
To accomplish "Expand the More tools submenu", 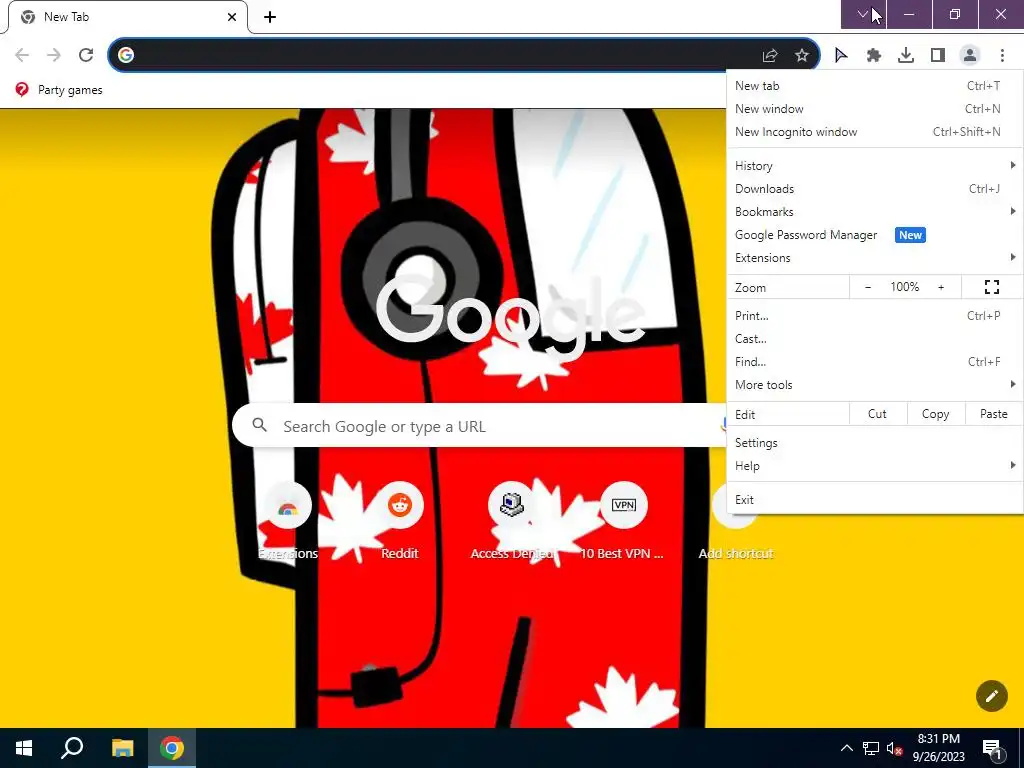I will click(874, 385).
